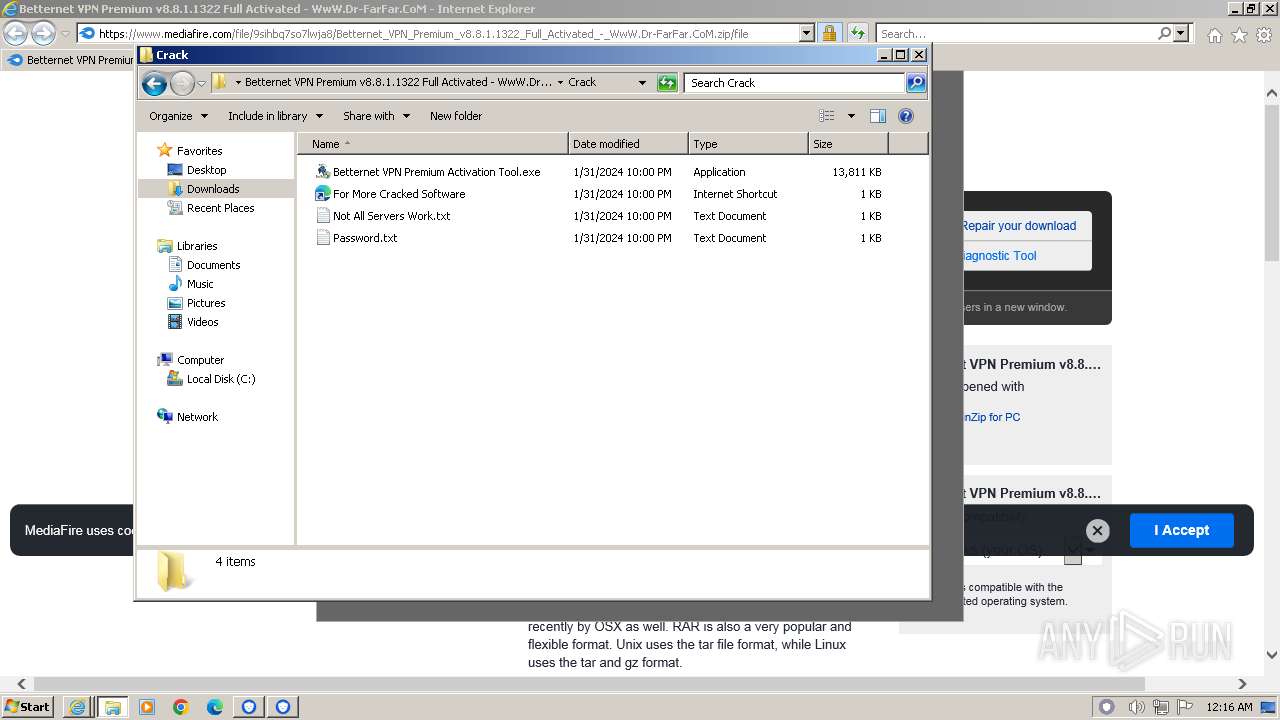Open IE search provider dropdown
The image size is (1280, 720).
(1182, 33)
